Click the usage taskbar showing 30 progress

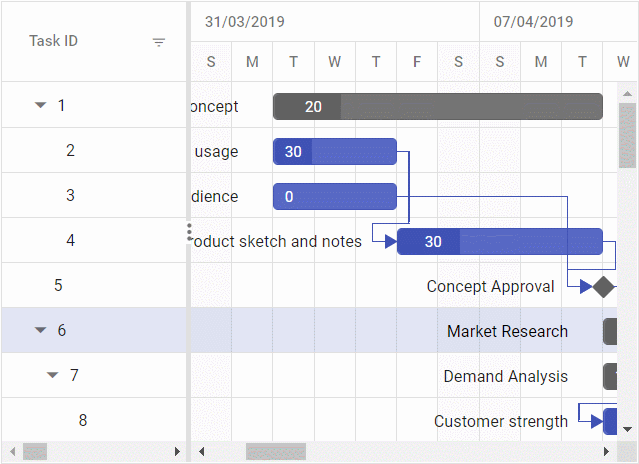pos(335,151)
